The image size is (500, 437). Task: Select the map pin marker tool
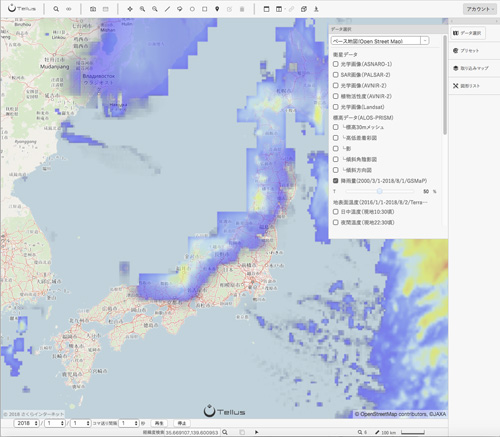pos(217,9)
